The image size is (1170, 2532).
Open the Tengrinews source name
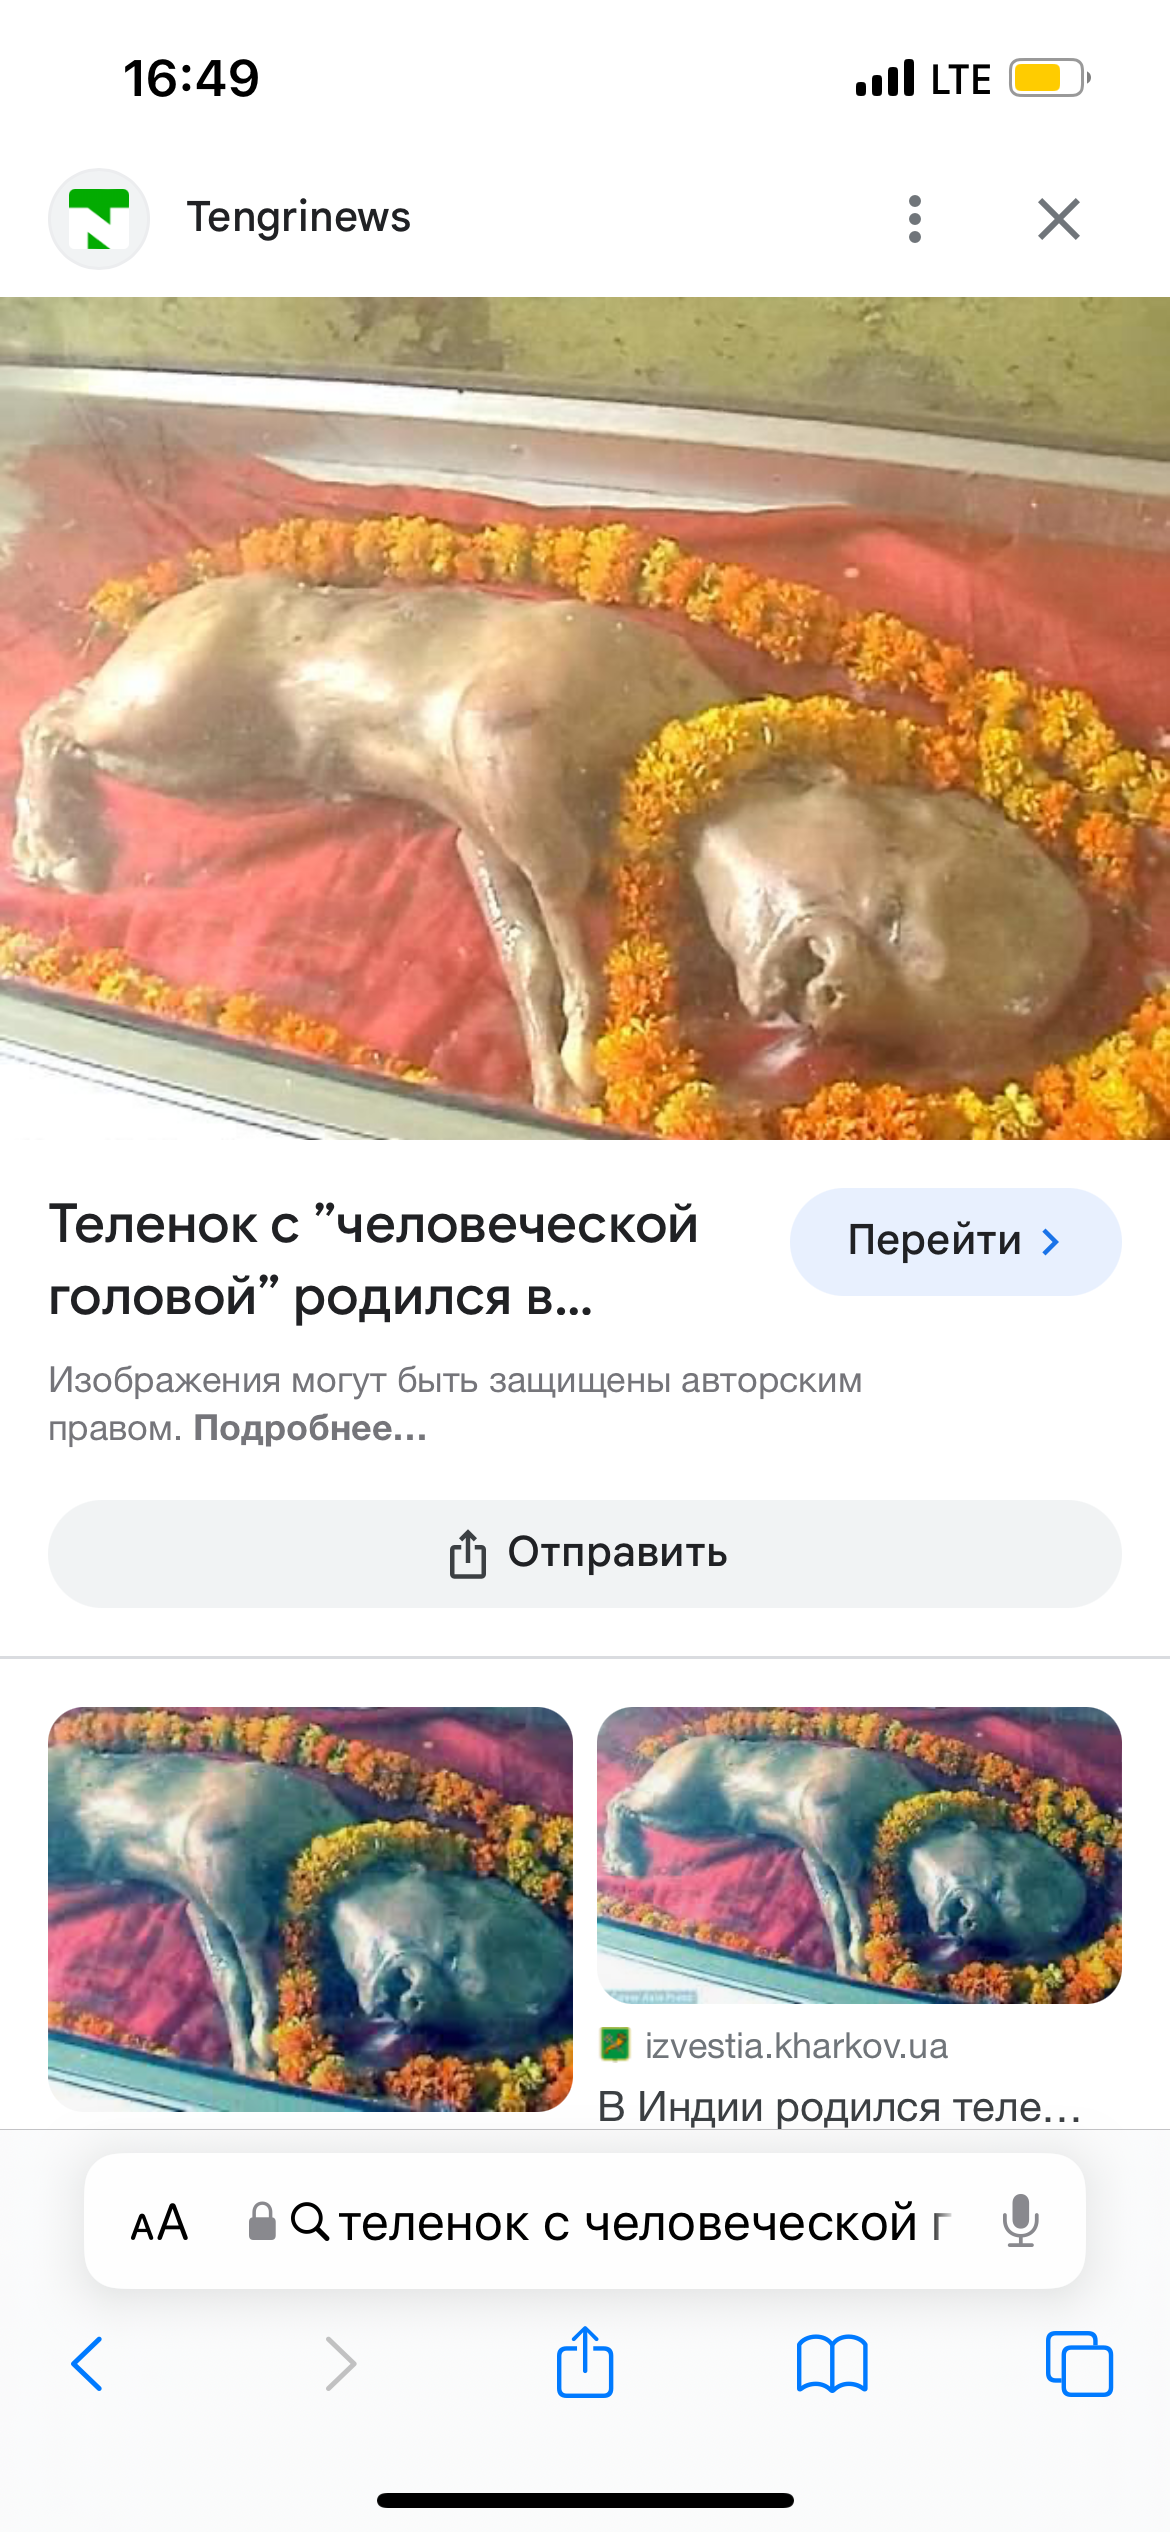tap(299, 217)
